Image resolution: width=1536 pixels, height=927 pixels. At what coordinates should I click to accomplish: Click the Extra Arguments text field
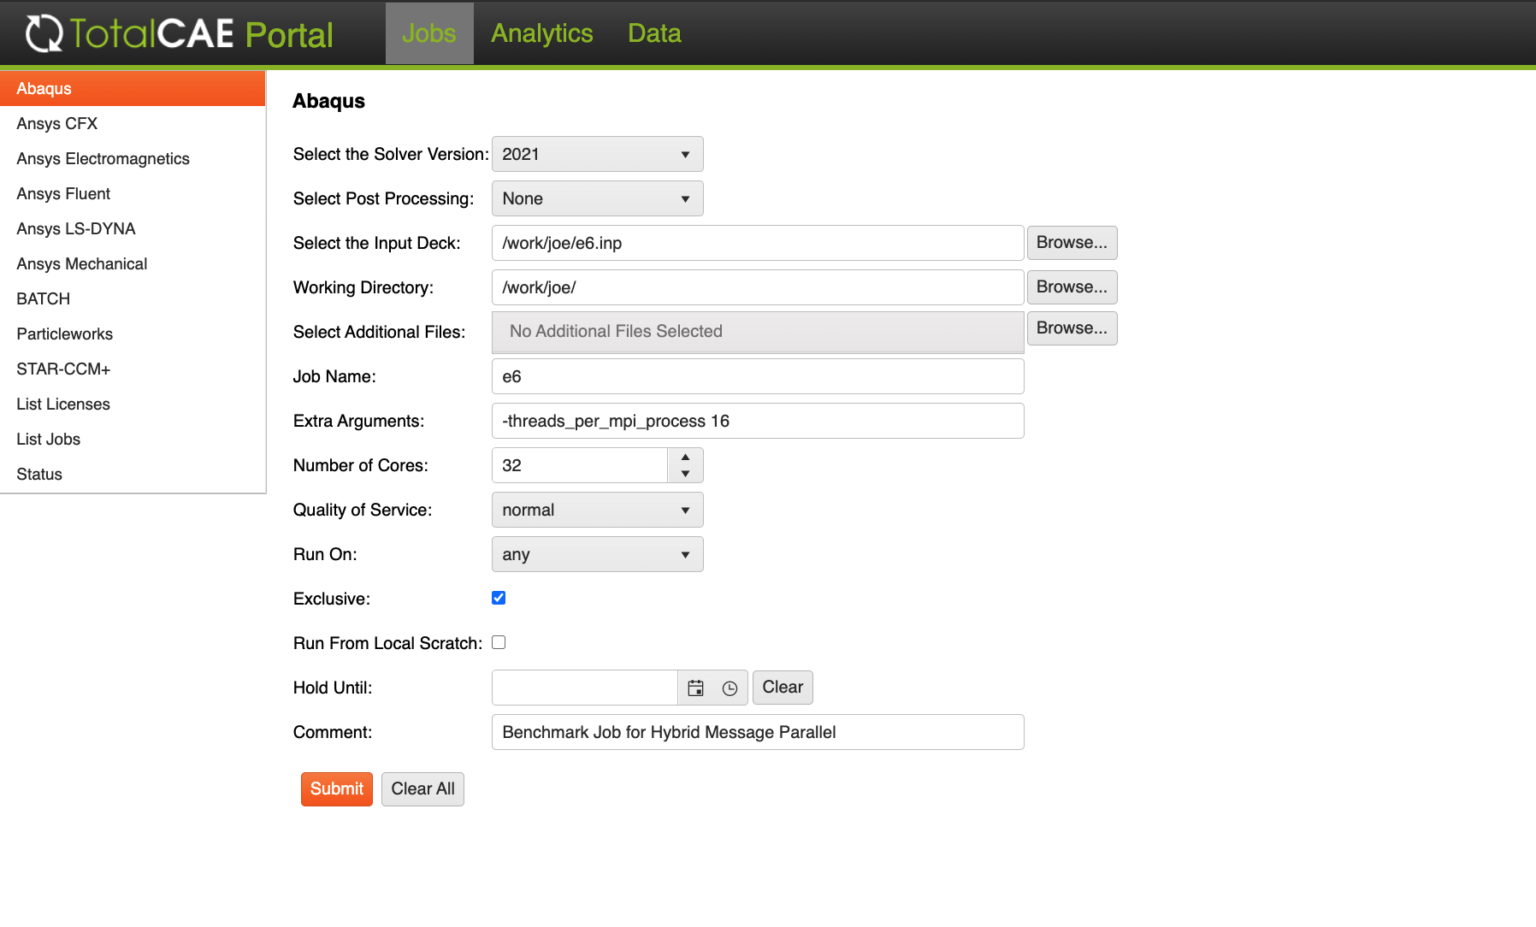tap(757, 421)
